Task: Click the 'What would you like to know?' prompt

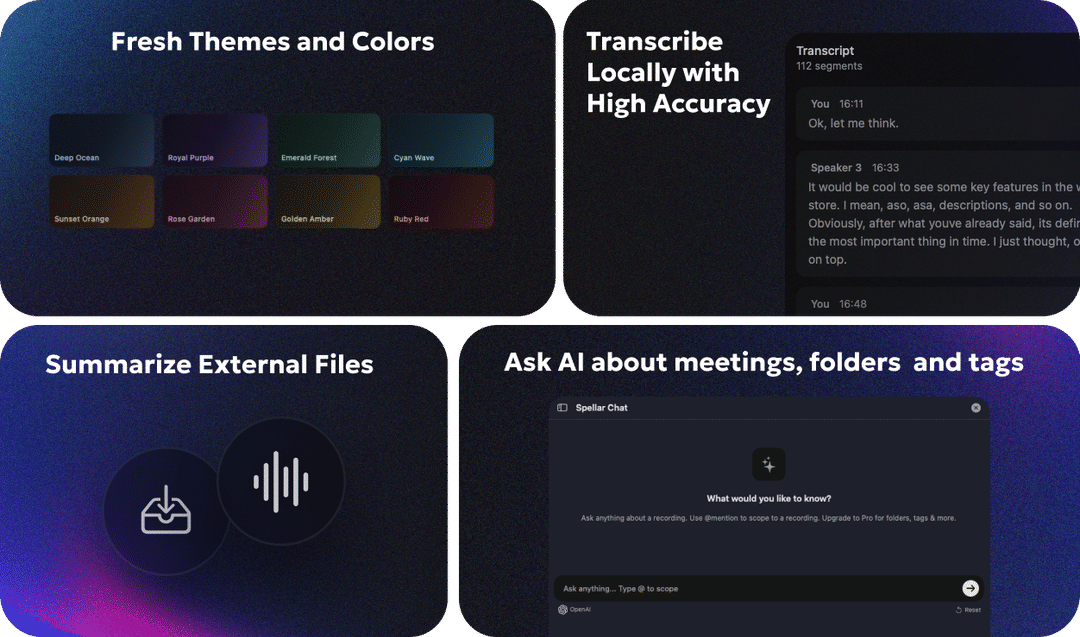Action: pyautogui.click(x=769, y=499)
